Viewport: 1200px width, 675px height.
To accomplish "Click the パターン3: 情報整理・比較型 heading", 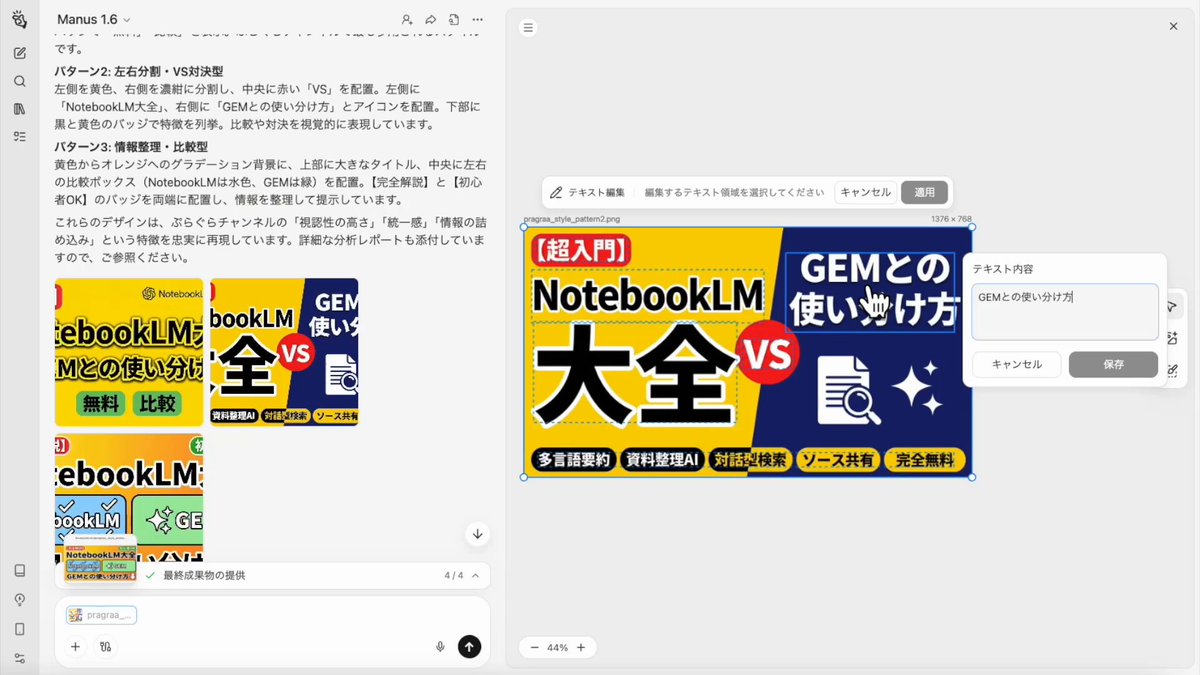I will point(131,146).
